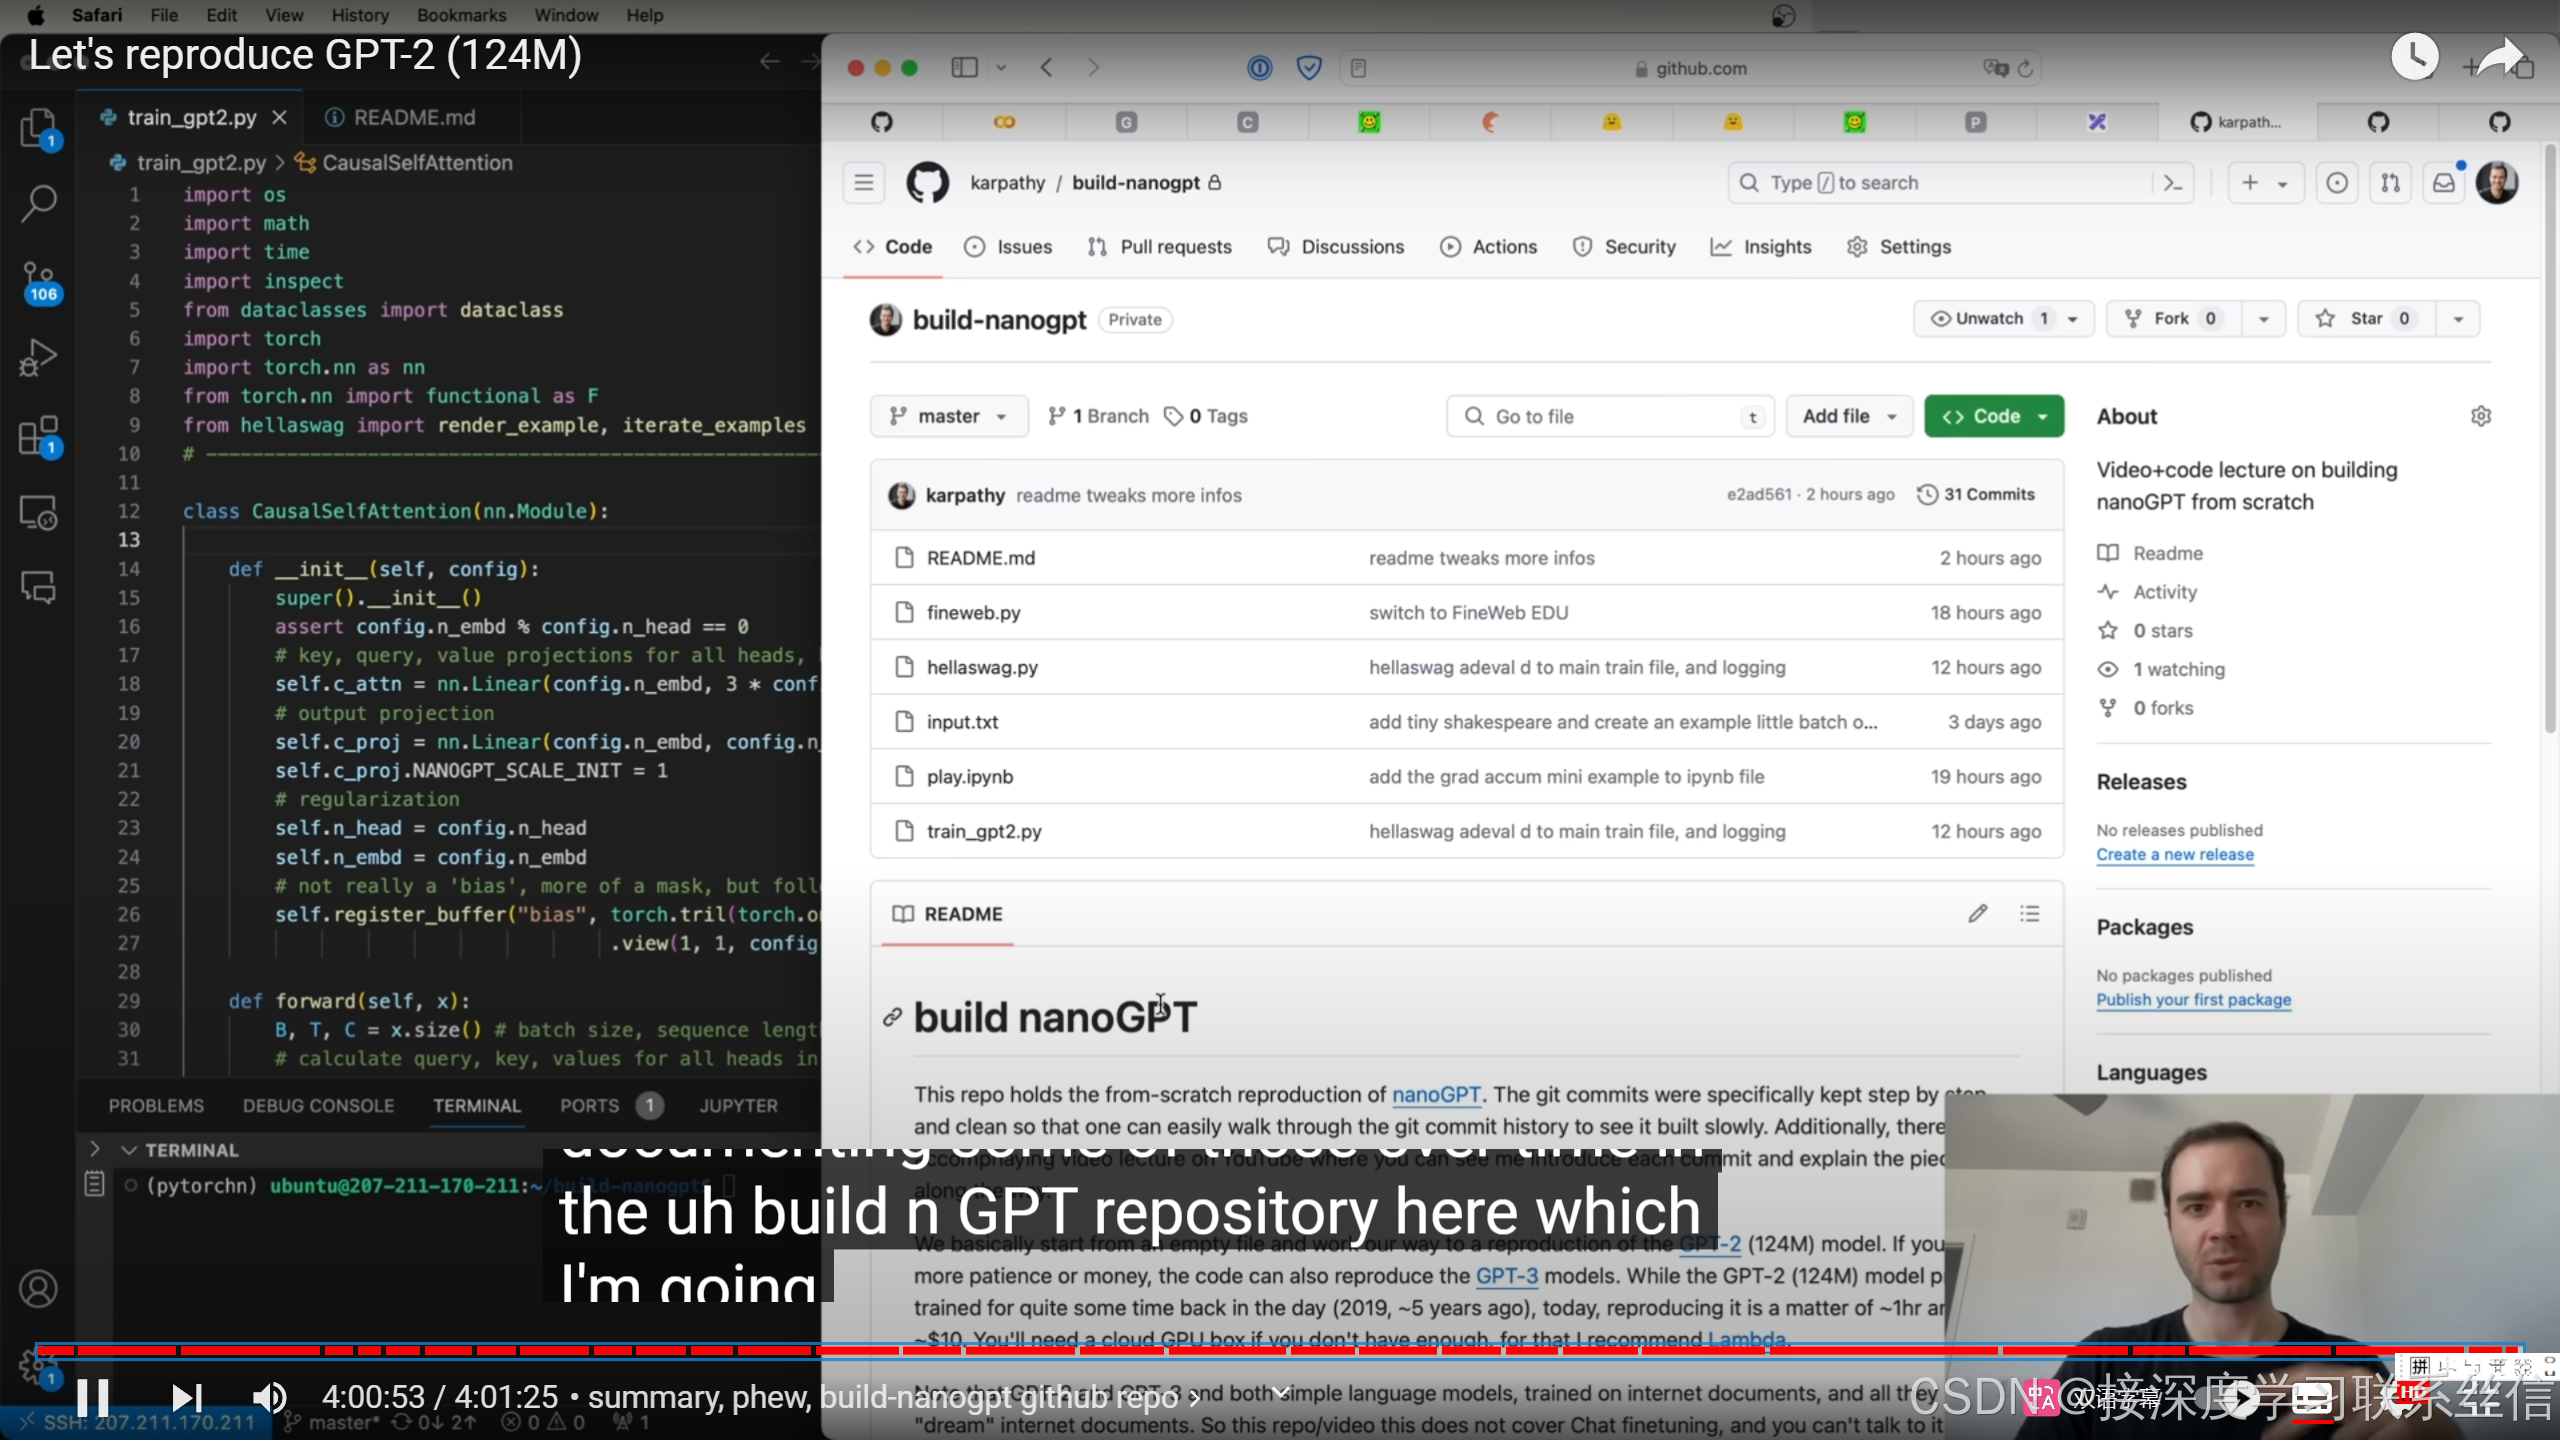Open the green Code dropdown

coord(1994,416)
